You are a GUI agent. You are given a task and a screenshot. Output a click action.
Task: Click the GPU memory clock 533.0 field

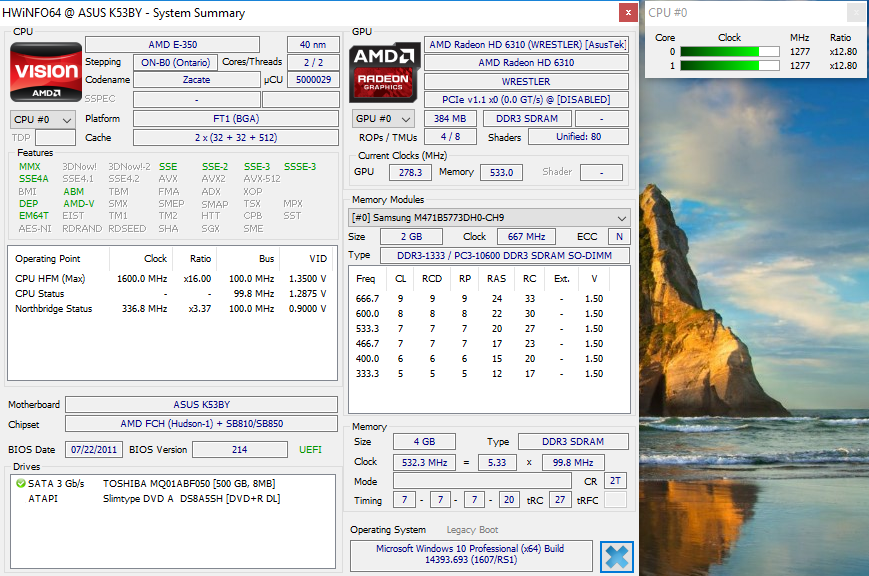pyautogui.click(x=502, y=172)
